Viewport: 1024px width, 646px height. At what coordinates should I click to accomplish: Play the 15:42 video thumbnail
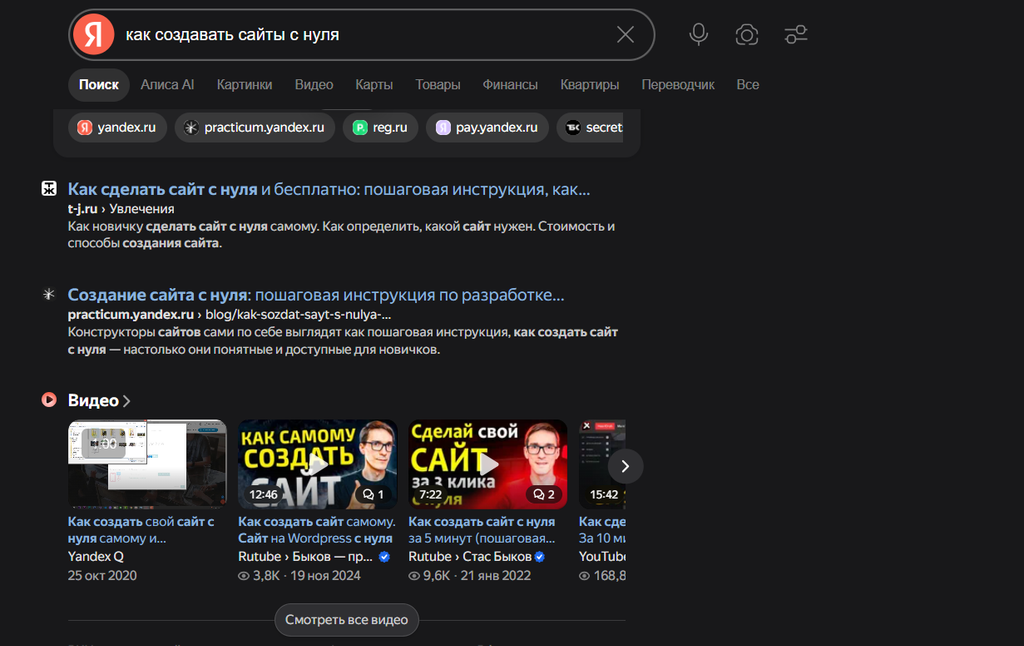pos(601,464)
